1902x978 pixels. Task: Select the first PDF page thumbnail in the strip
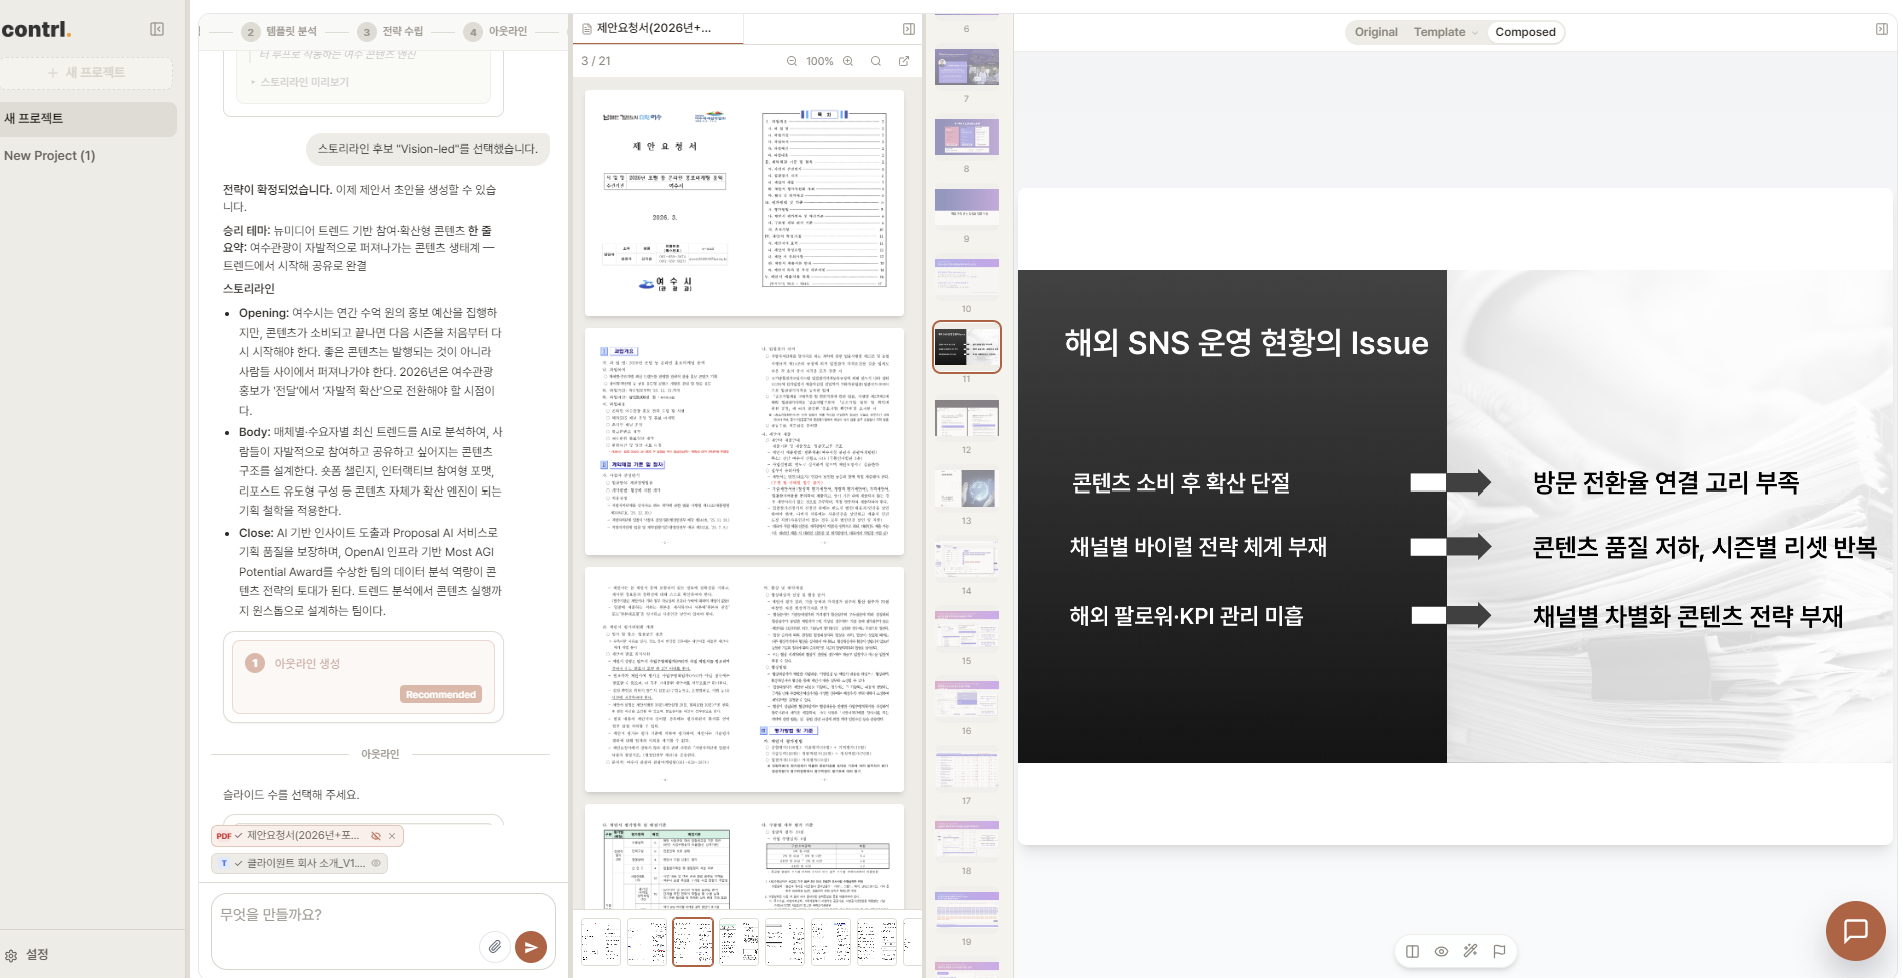coord(601,942)
